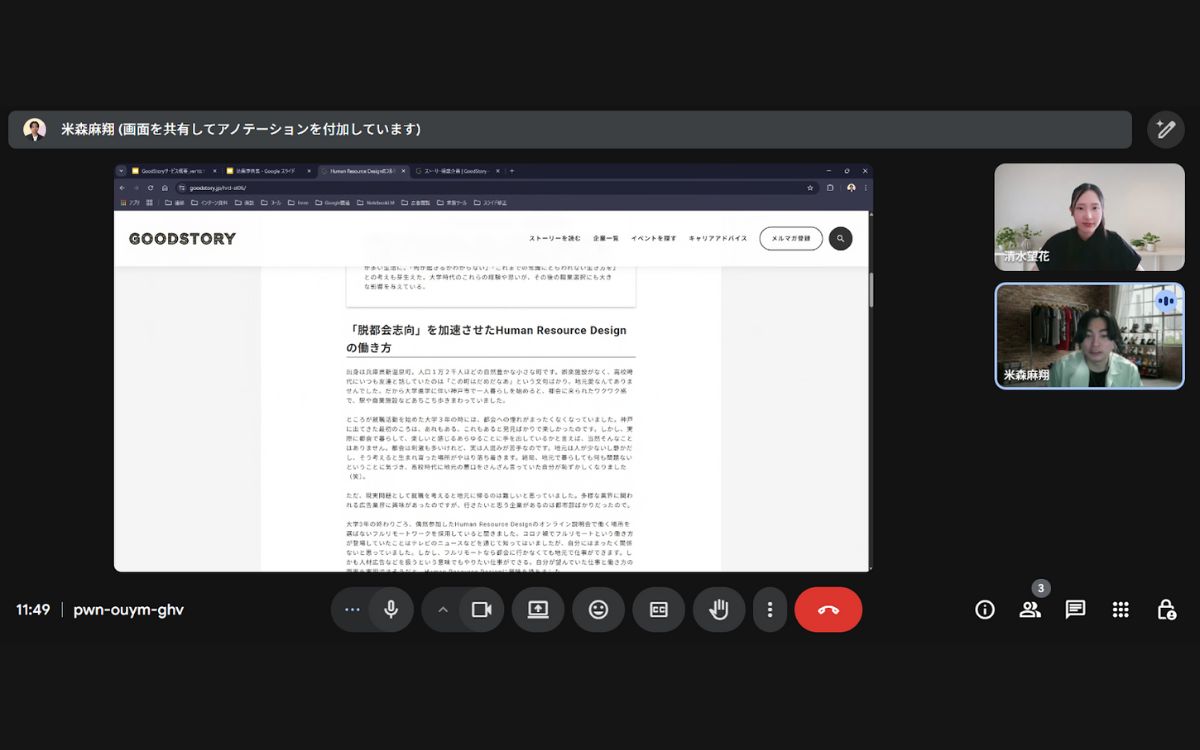1200x750 pixels.
Task: Click the メルマガ登録 button in shared page
Action: pyautogui.click(x=791, y=238)
